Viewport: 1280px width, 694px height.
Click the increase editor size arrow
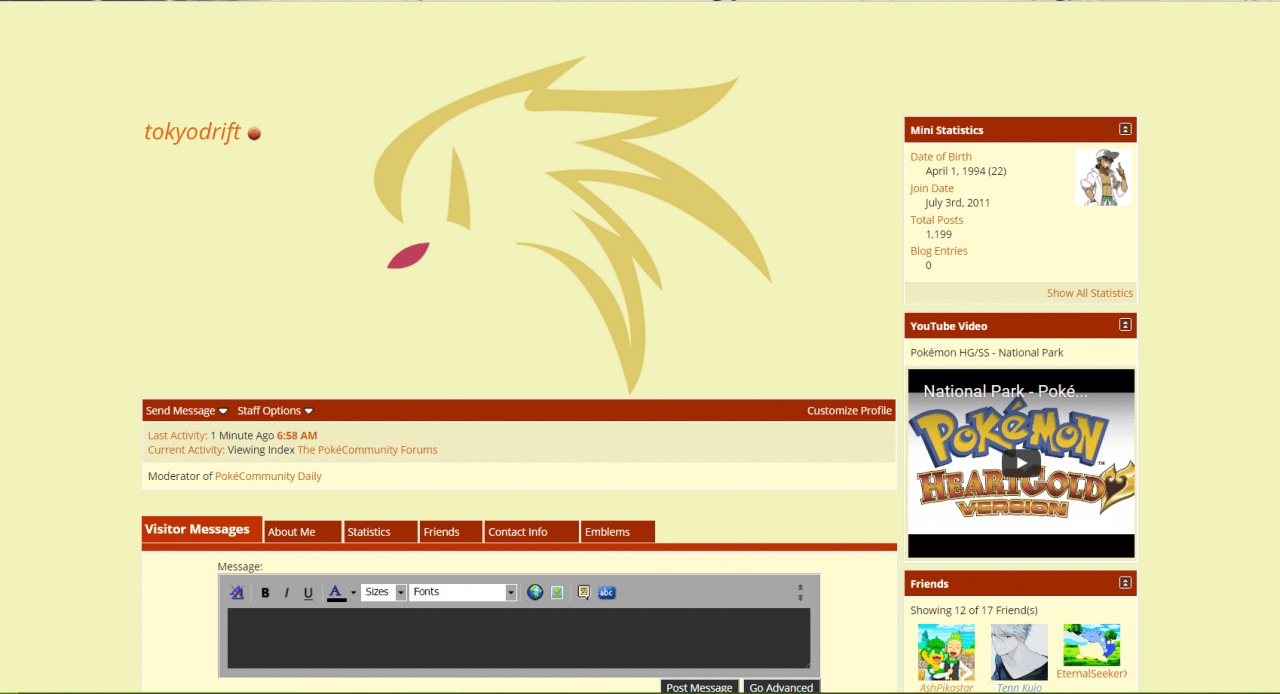[800, 597]
